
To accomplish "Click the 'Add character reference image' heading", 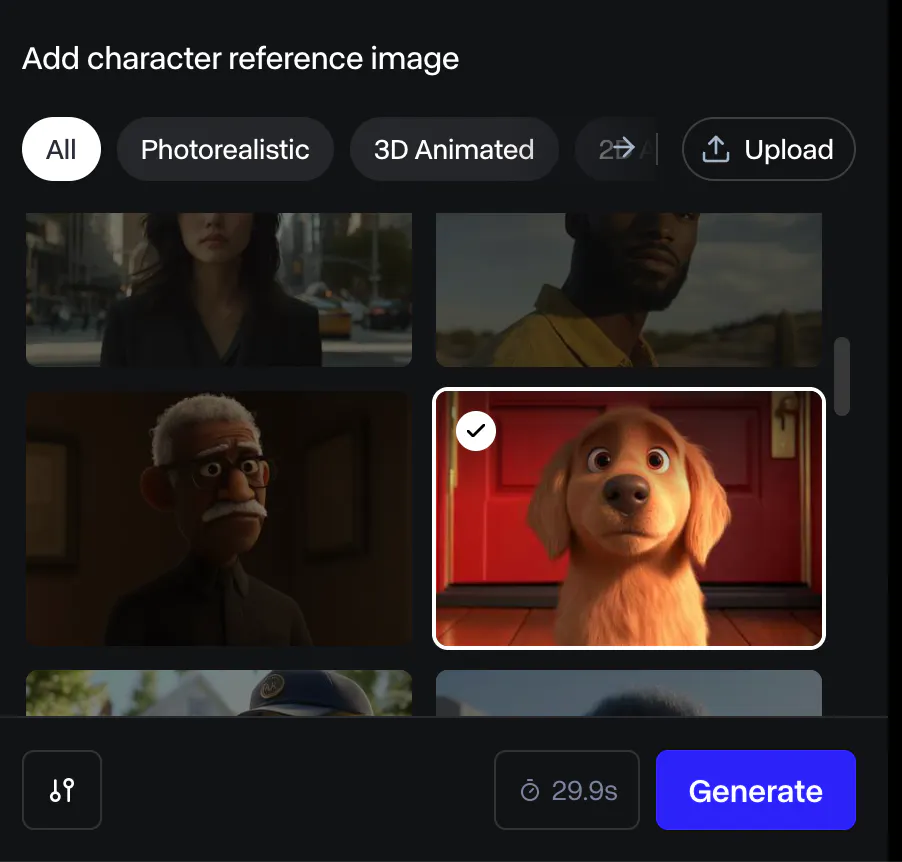I will 240,59.
